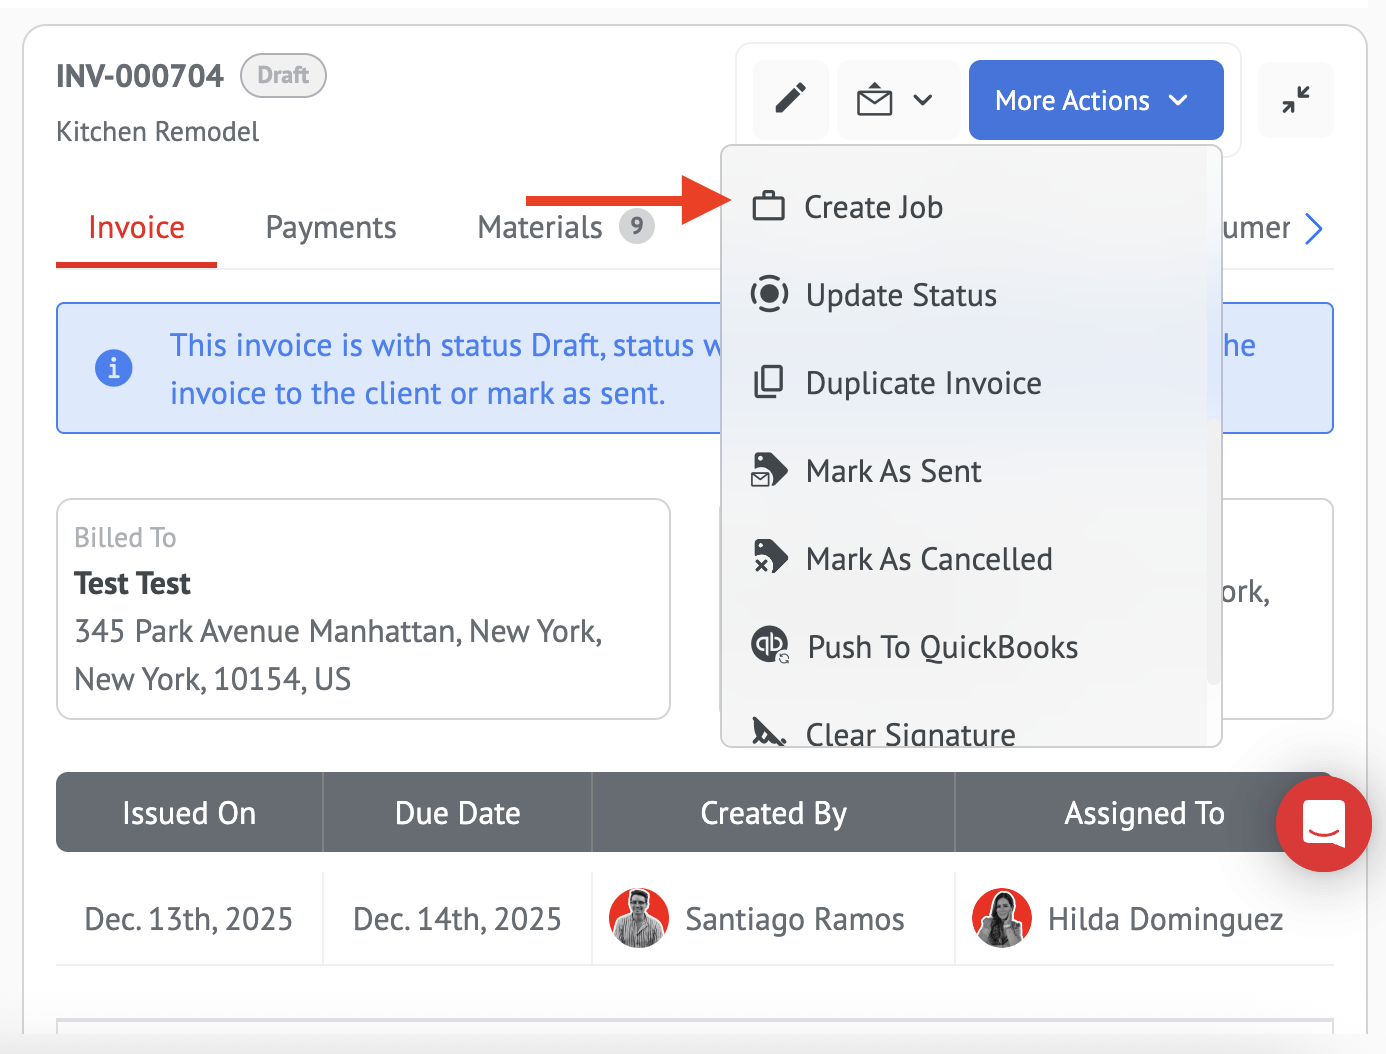Choose Clear Signature menu entry

[x=909, y=733]
